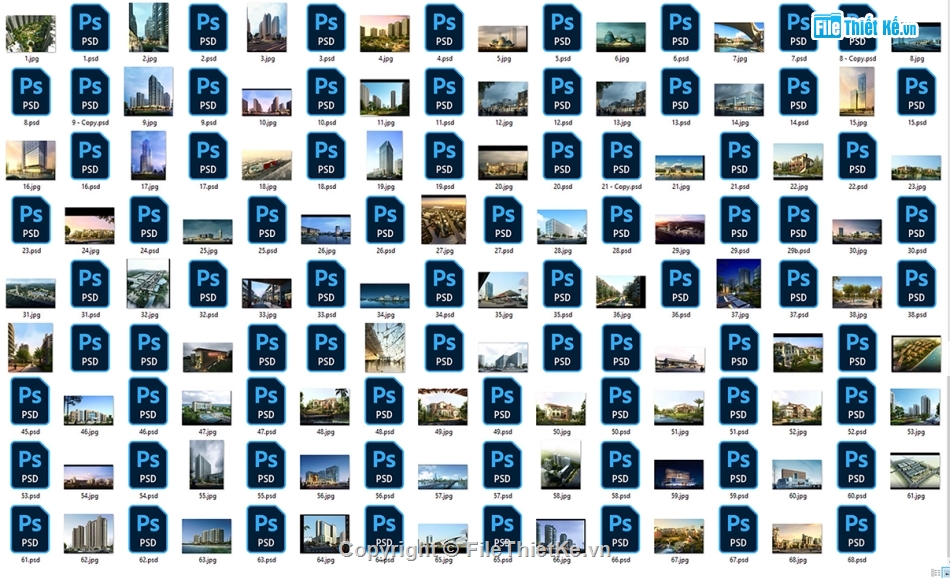Select the 31.psd file icon
Viewport: 950px width, 578px height.
point(90,284)
